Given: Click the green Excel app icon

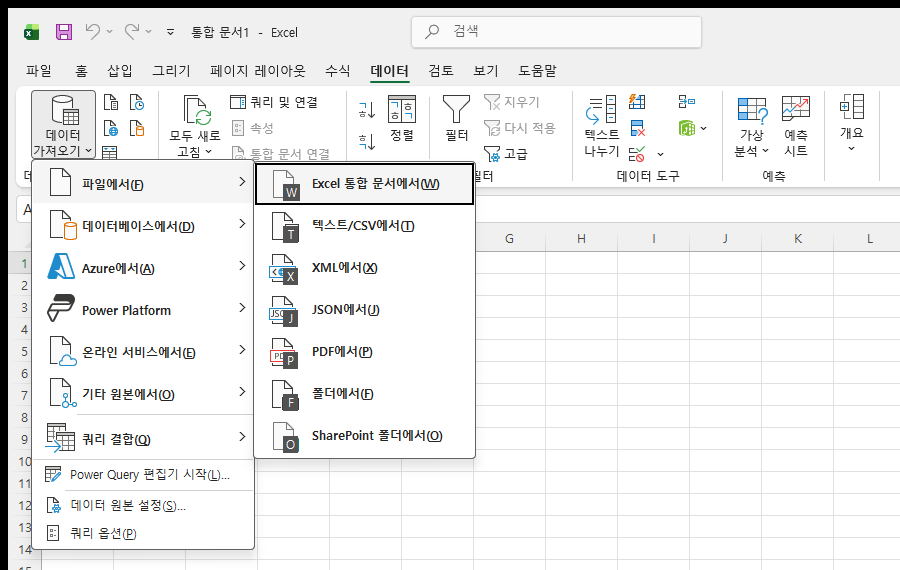Looking at the screenshot, I should (x=32, y=32).
